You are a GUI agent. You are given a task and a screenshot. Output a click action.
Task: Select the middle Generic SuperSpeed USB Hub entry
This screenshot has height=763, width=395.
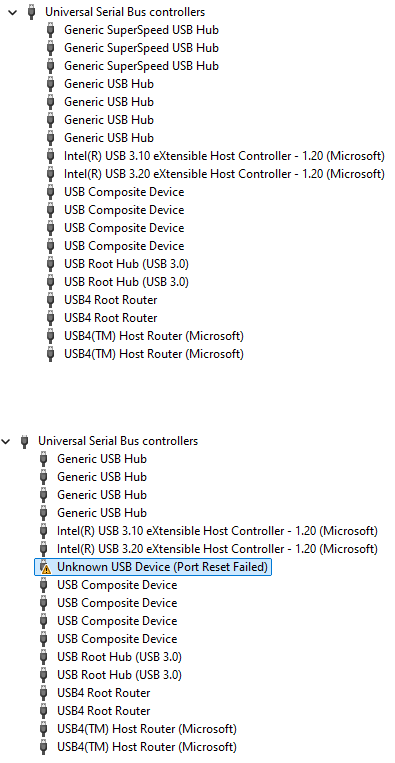tap(141, 48)
